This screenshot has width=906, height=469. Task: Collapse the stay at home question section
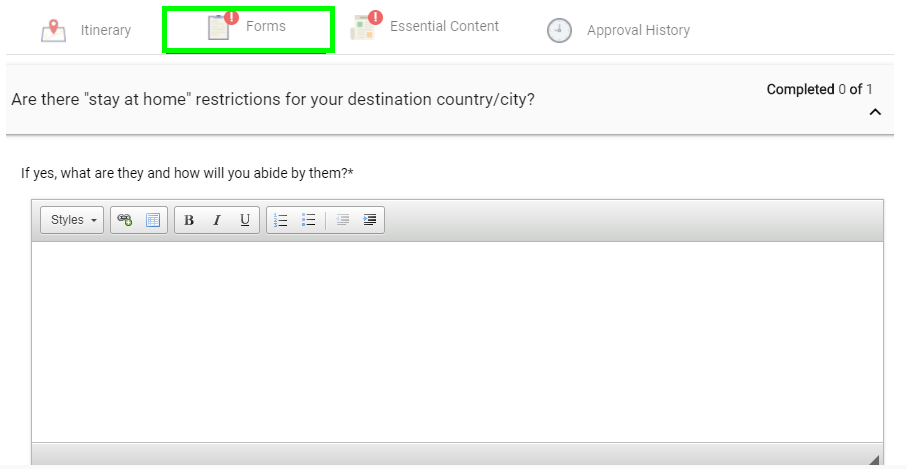coord(875,112)
